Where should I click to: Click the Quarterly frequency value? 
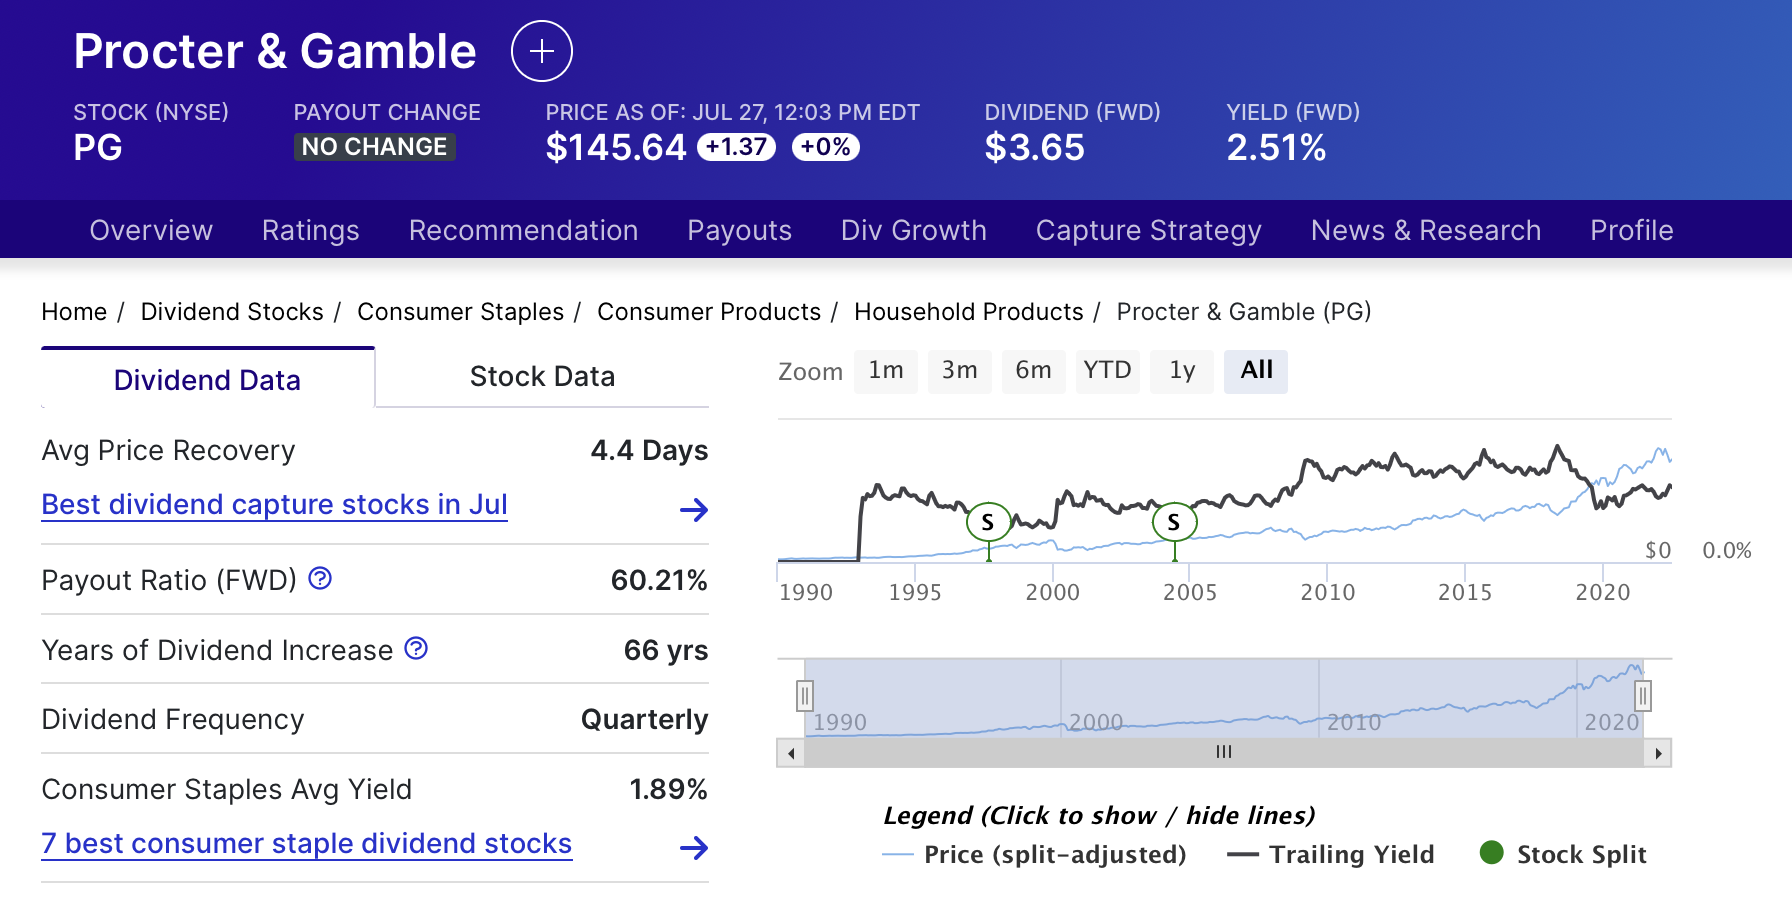pos(645,720)
